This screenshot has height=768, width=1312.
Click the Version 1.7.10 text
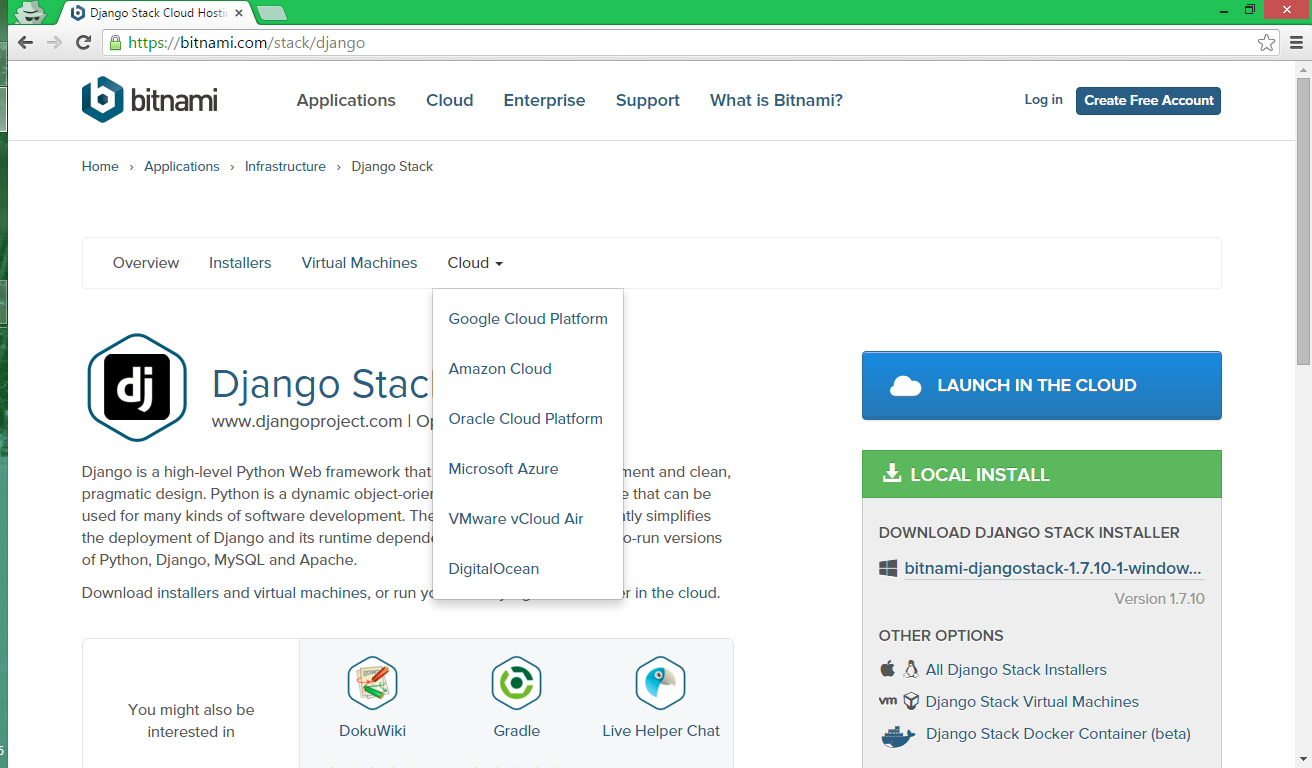[x=1160, y=599]
